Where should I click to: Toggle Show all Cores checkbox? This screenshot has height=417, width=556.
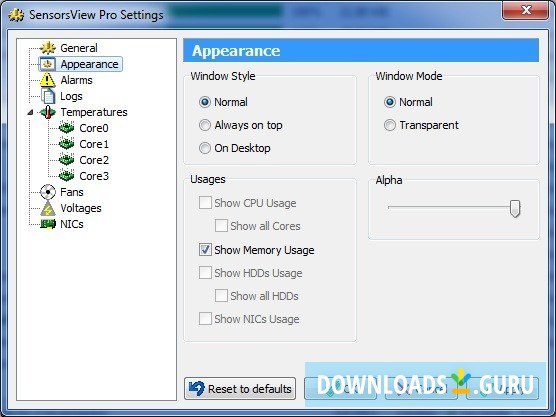pyautogui.click(x=221, y=226)
